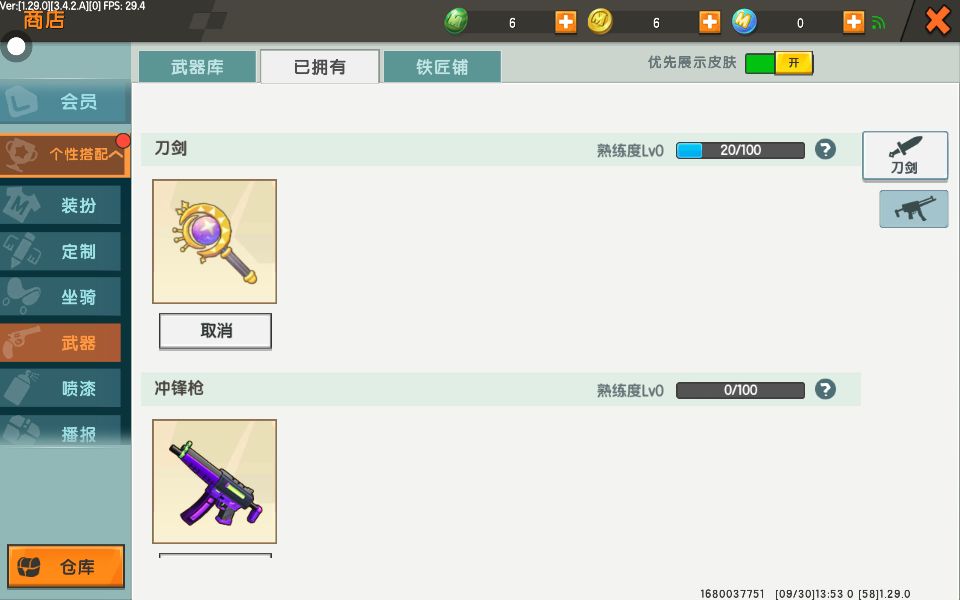This screenshot has height=600, width=960.
Task: Select the moon wand weapon thumbnail
Action: pyautogui.click(x=214, y=241)
